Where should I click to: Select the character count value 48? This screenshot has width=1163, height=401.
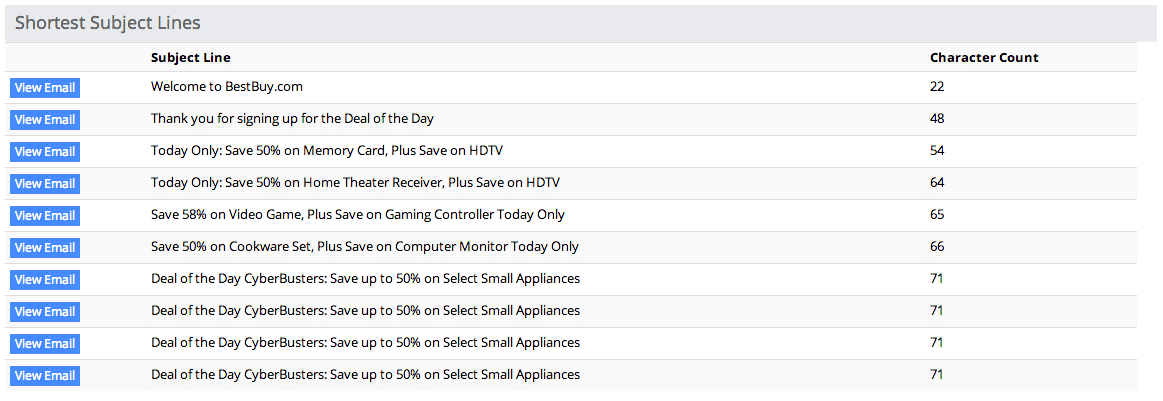[937, 119]
